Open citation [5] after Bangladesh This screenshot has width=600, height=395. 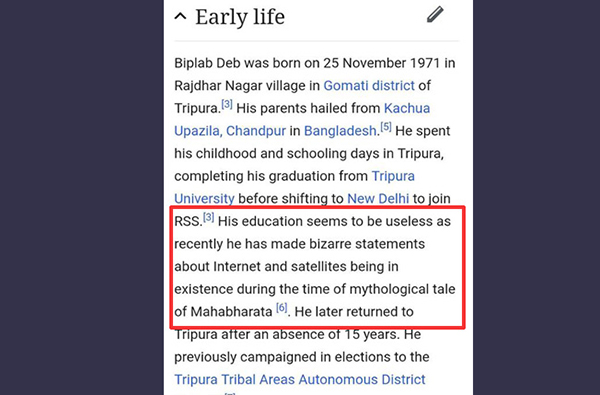[x=386, y=127]
